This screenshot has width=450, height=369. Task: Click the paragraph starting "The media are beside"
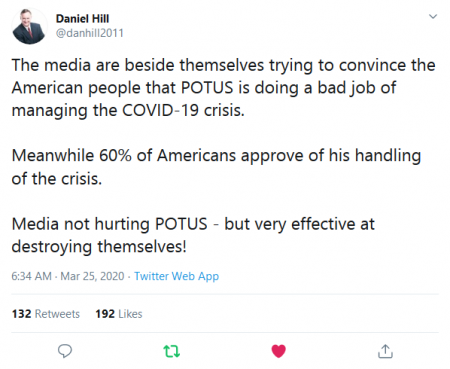224,88
